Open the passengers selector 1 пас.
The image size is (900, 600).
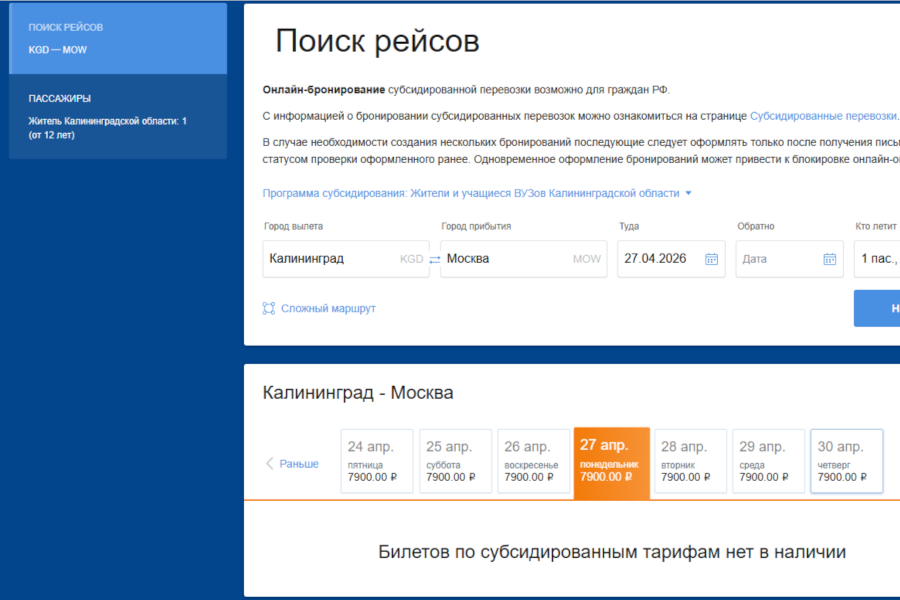878,259
